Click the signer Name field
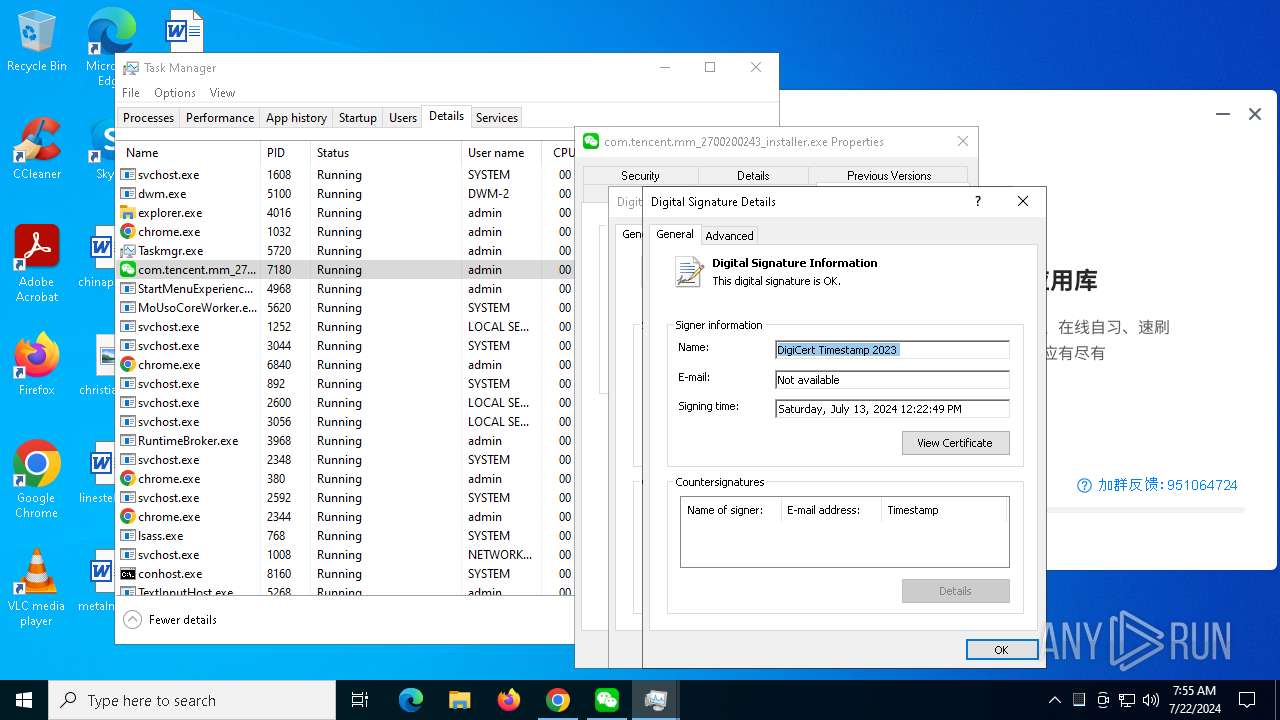Screen dimensions: 1280x720 [892, 350]
